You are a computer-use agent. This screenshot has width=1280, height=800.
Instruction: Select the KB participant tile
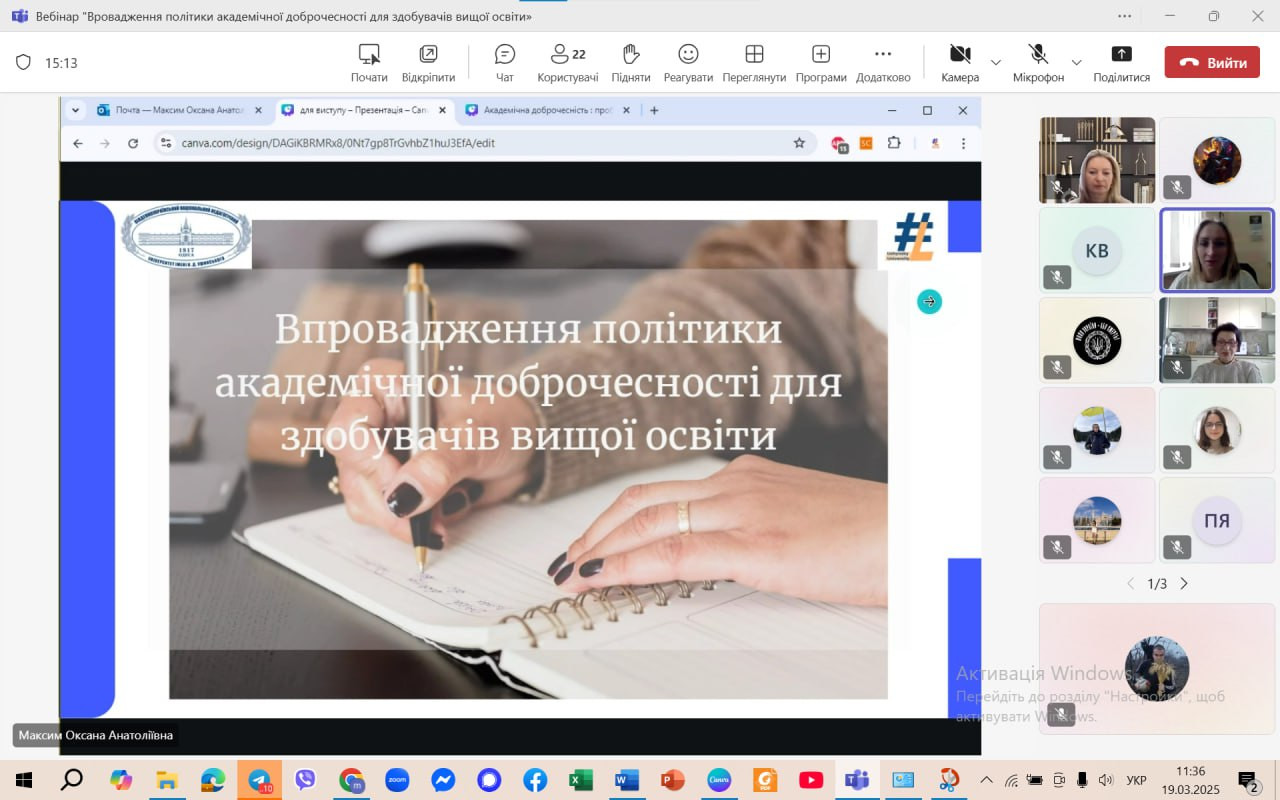1097,250
